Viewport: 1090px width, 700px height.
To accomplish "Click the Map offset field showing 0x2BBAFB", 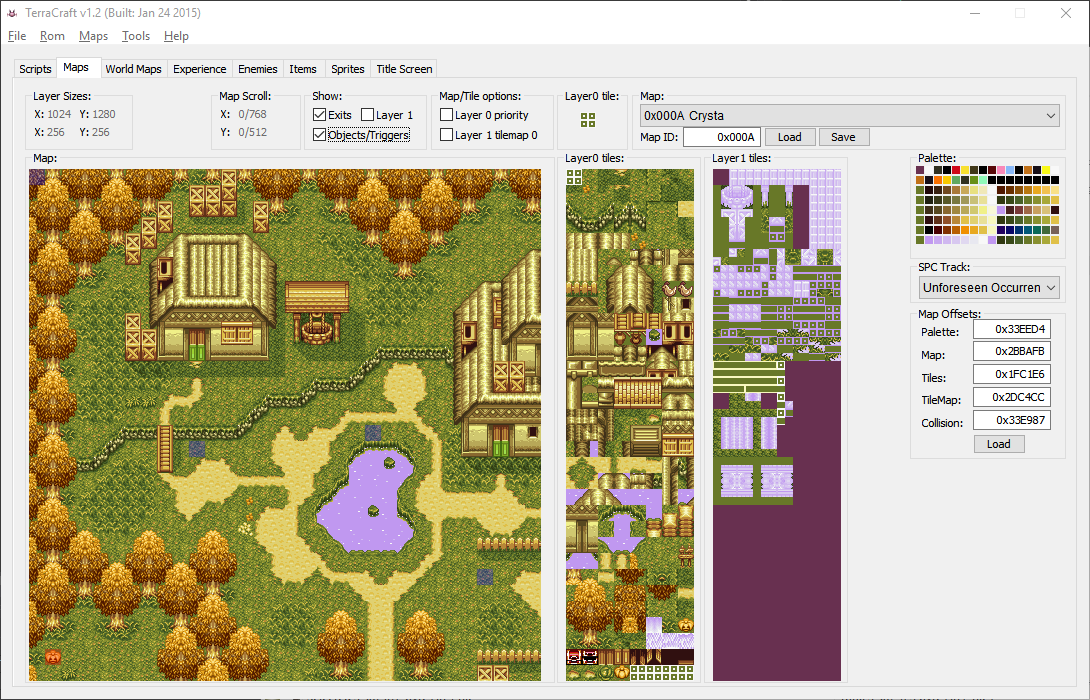I will pyautogui.click(x=1011, y=351).
